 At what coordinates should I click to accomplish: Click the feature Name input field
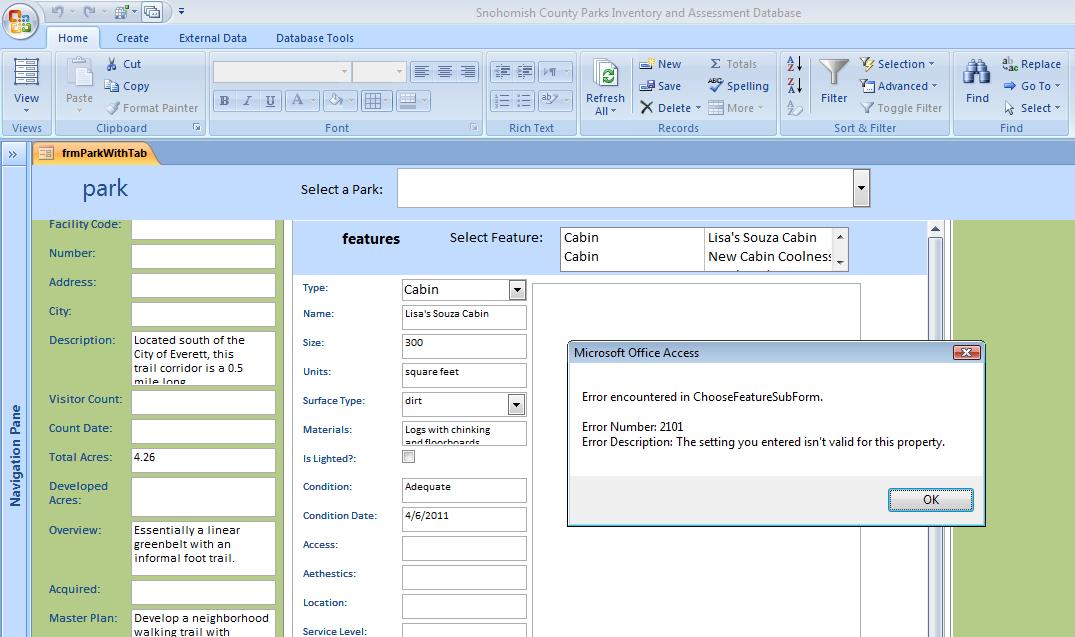[x=464, y=317]
